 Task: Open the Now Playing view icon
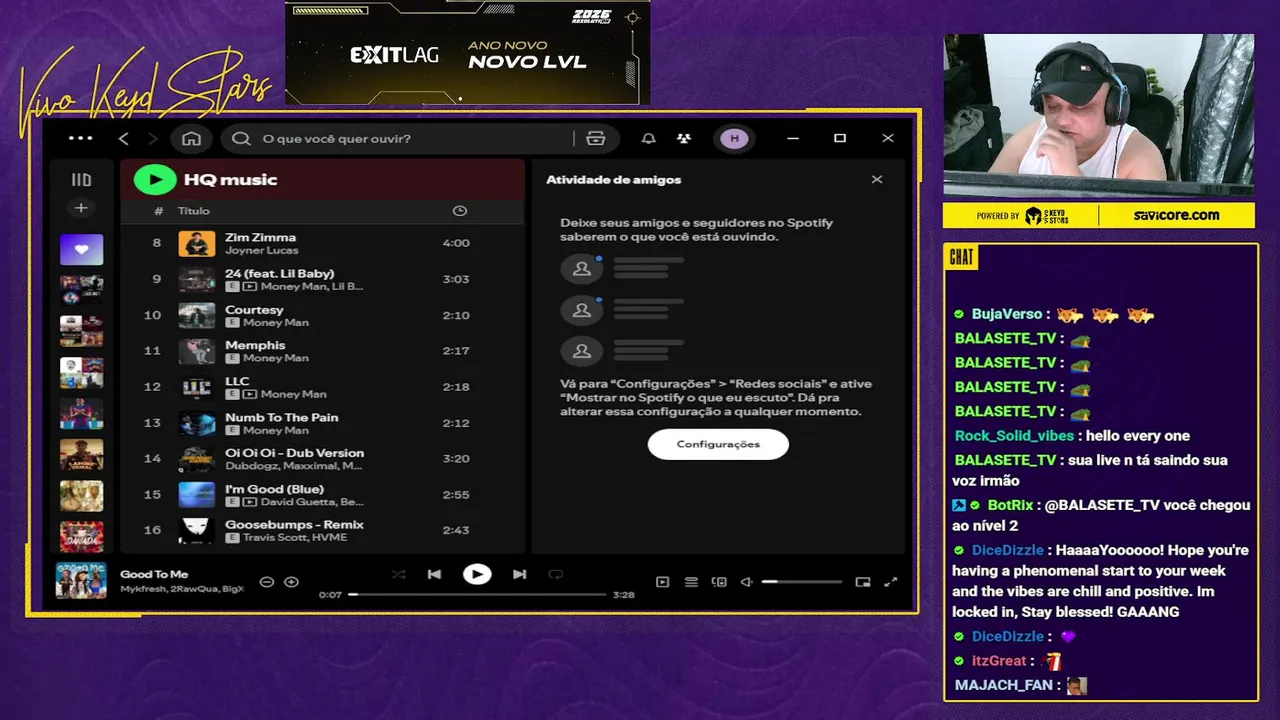[x=662, y=582]
